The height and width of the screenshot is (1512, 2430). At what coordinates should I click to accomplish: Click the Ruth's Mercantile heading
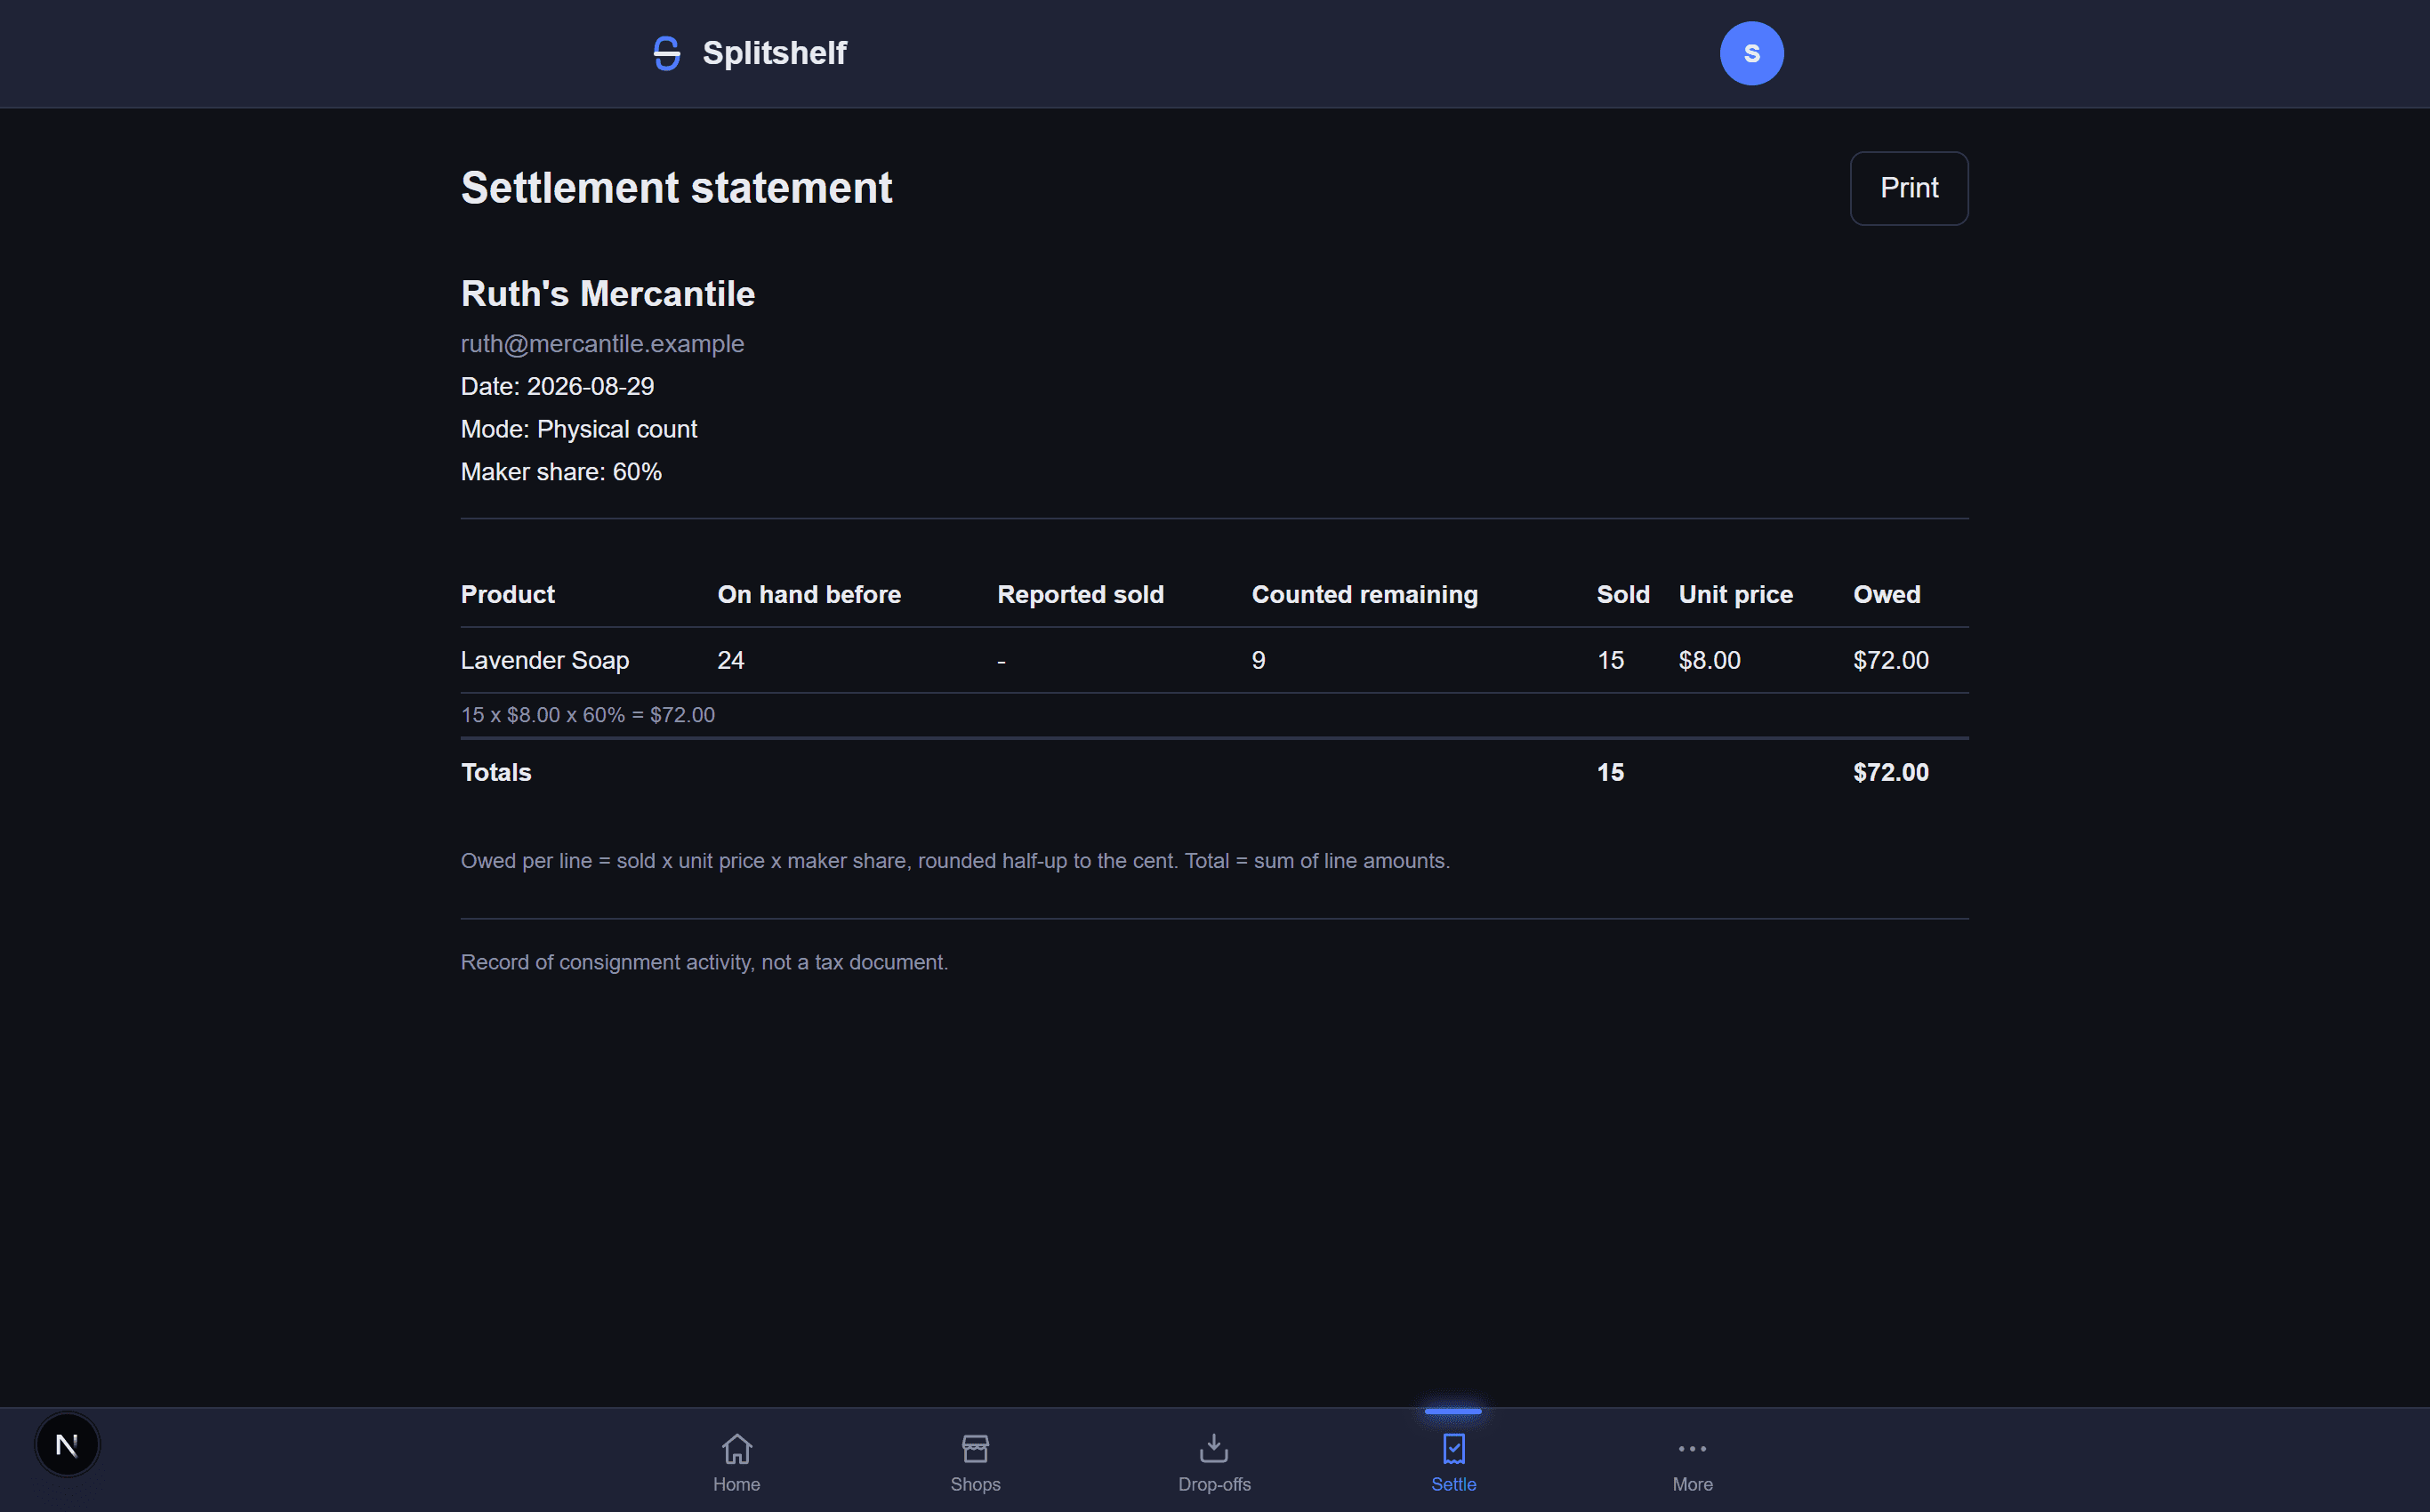point(607,294)
